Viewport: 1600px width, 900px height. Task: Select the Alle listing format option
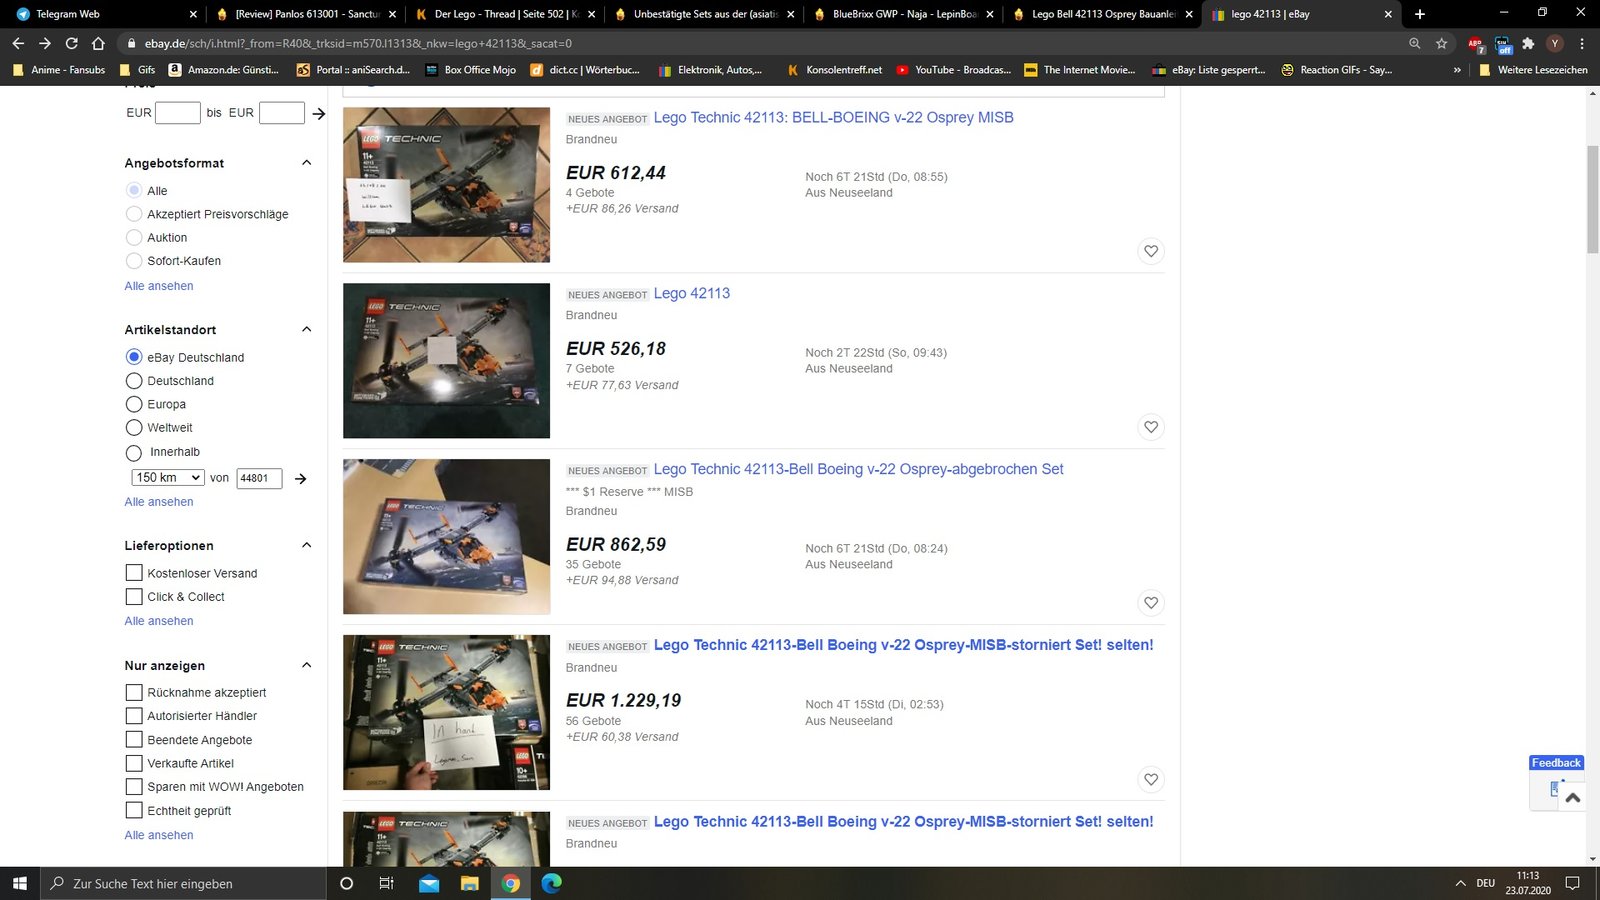point(134,190)
